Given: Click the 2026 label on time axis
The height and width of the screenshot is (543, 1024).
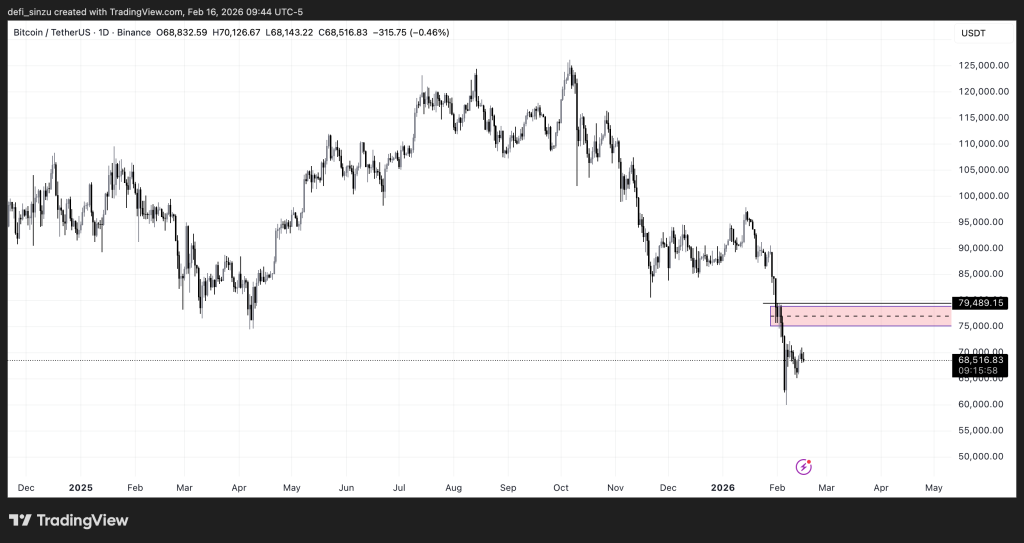Looking at the screenshot, I should [722, 488].
